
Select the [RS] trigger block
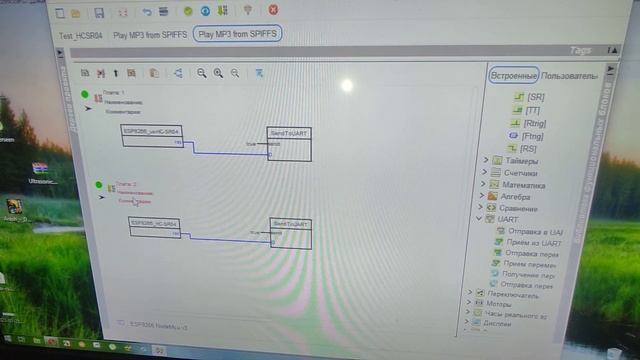(x=522, y=149)
